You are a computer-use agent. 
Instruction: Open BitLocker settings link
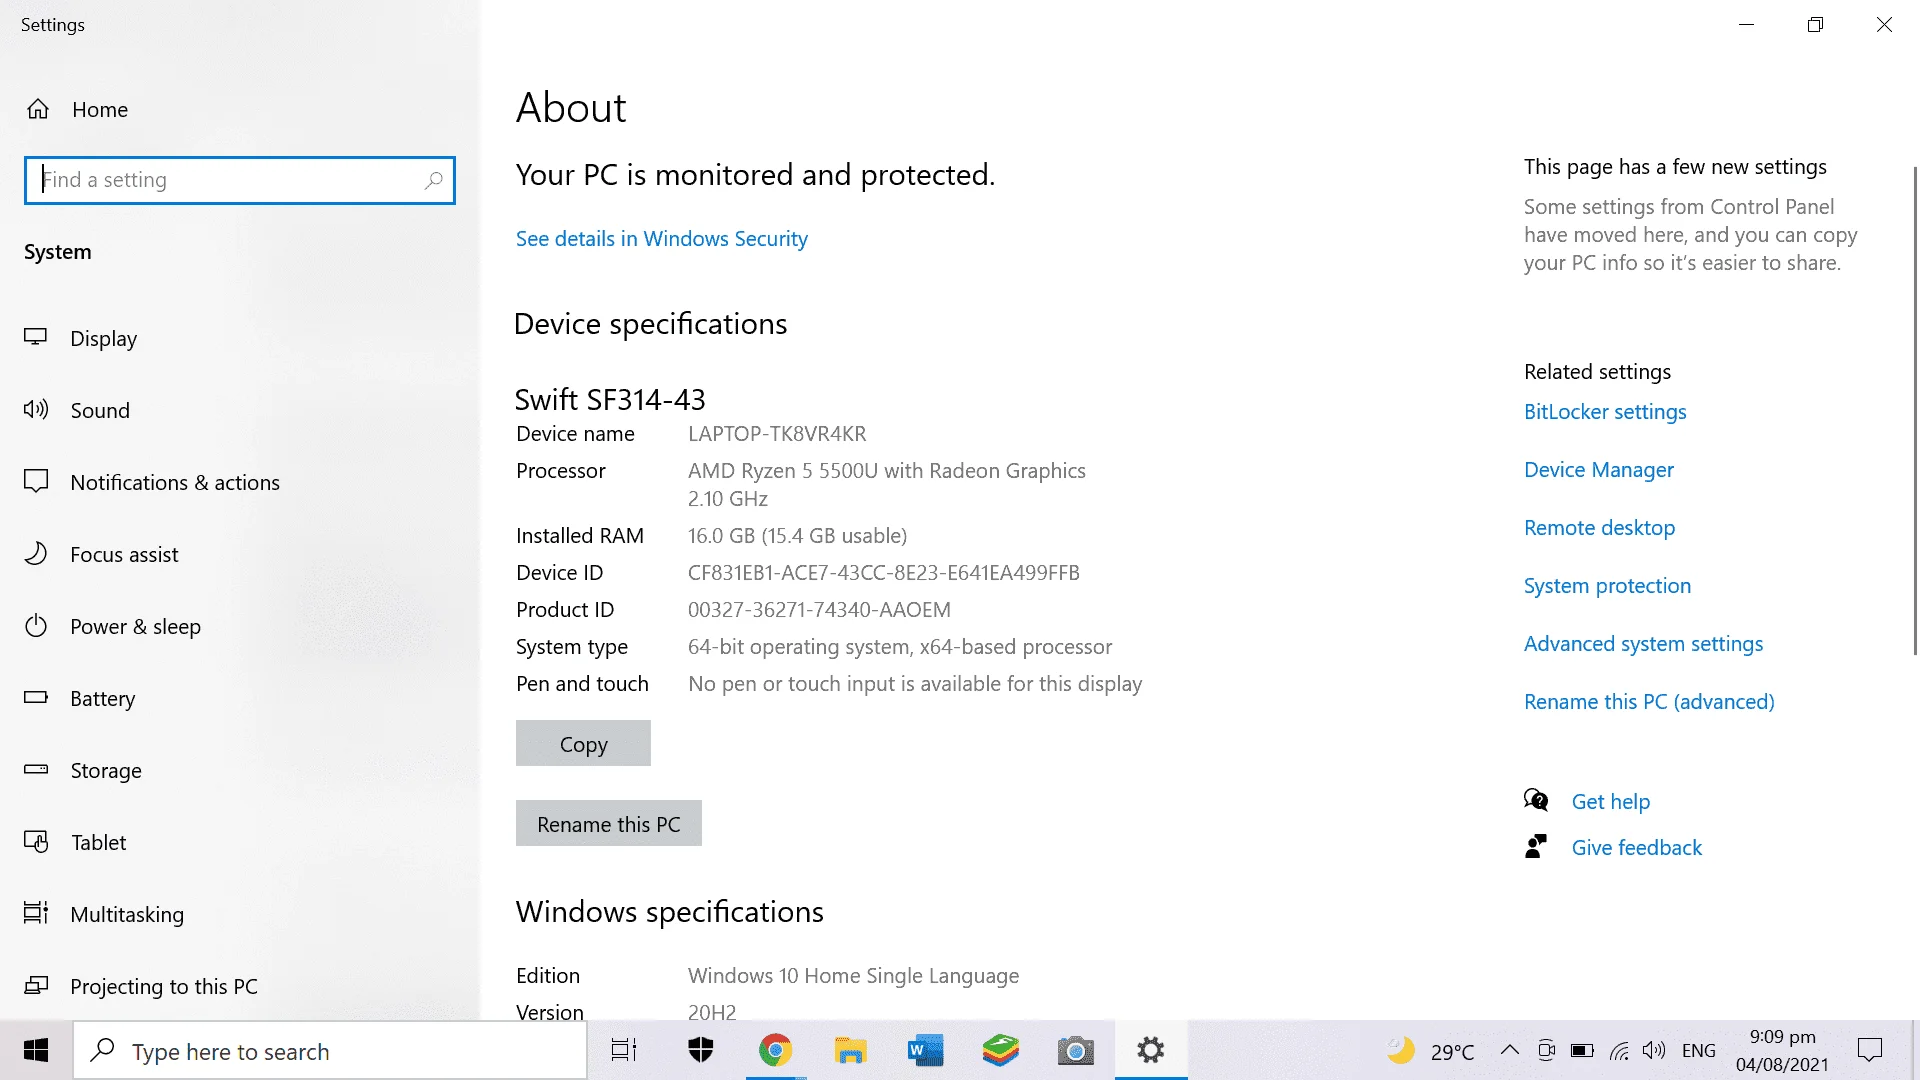pyautogui.click(x=1605, y=411)
